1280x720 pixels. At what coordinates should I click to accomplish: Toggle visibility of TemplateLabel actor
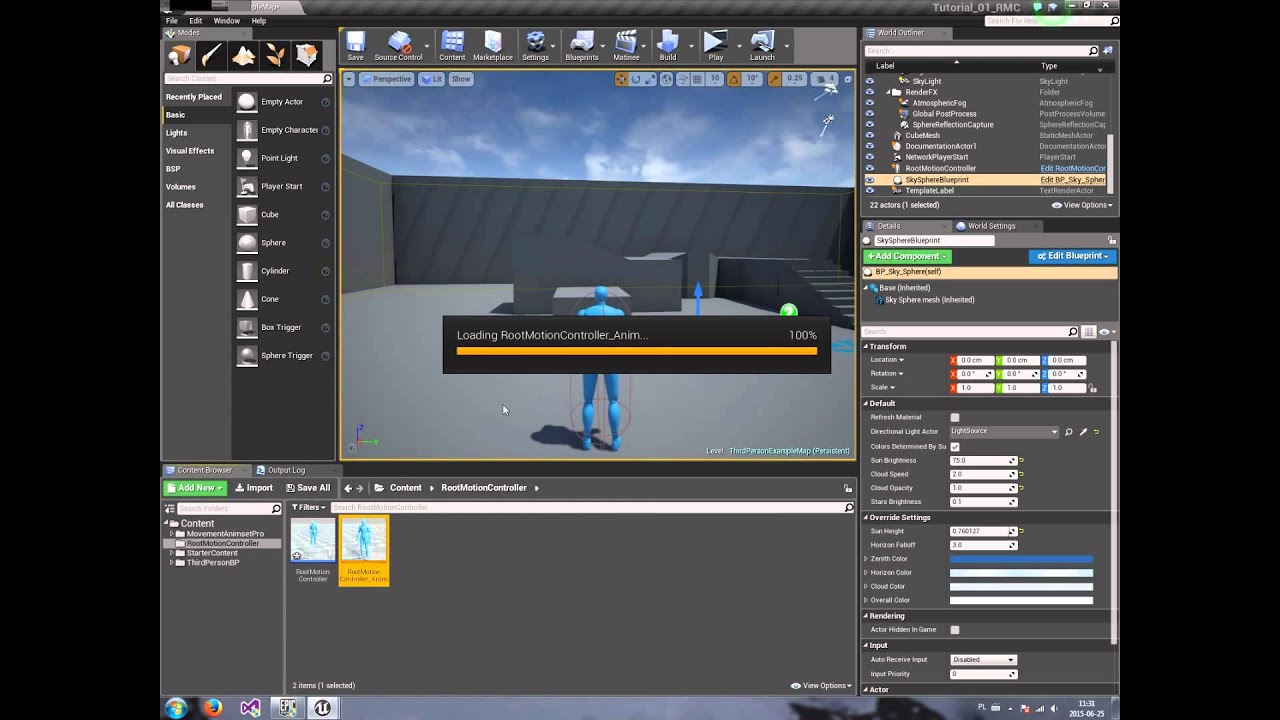point(869,190)
